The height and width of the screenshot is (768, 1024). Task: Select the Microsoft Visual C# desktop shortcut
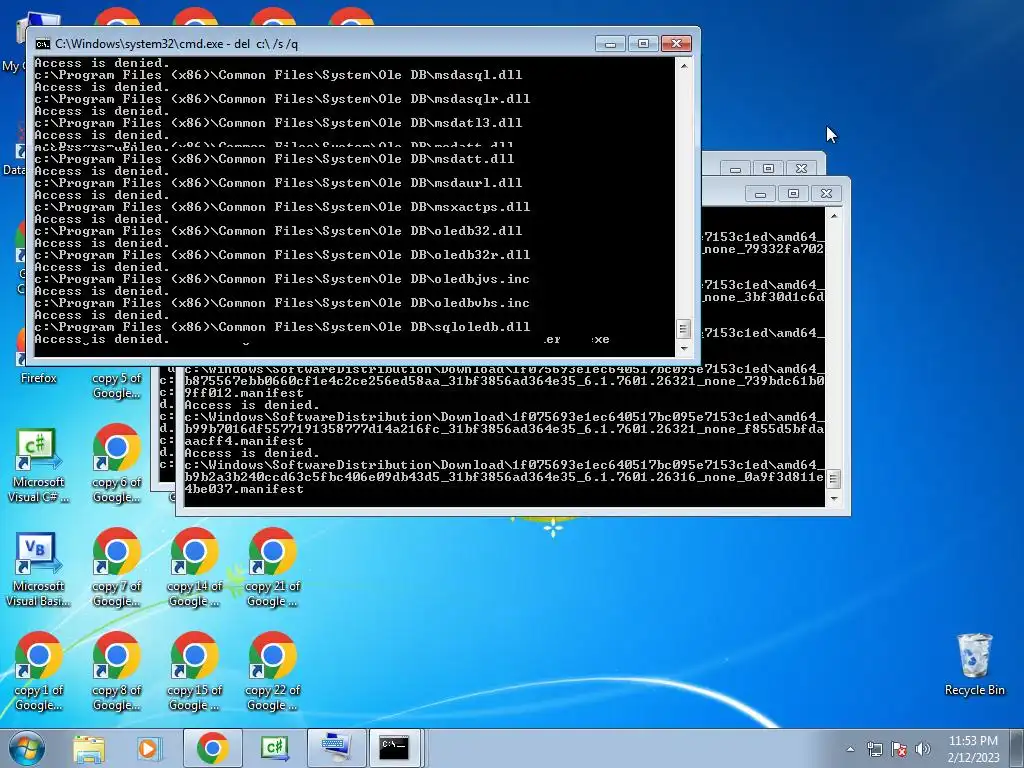coord(38,466)
